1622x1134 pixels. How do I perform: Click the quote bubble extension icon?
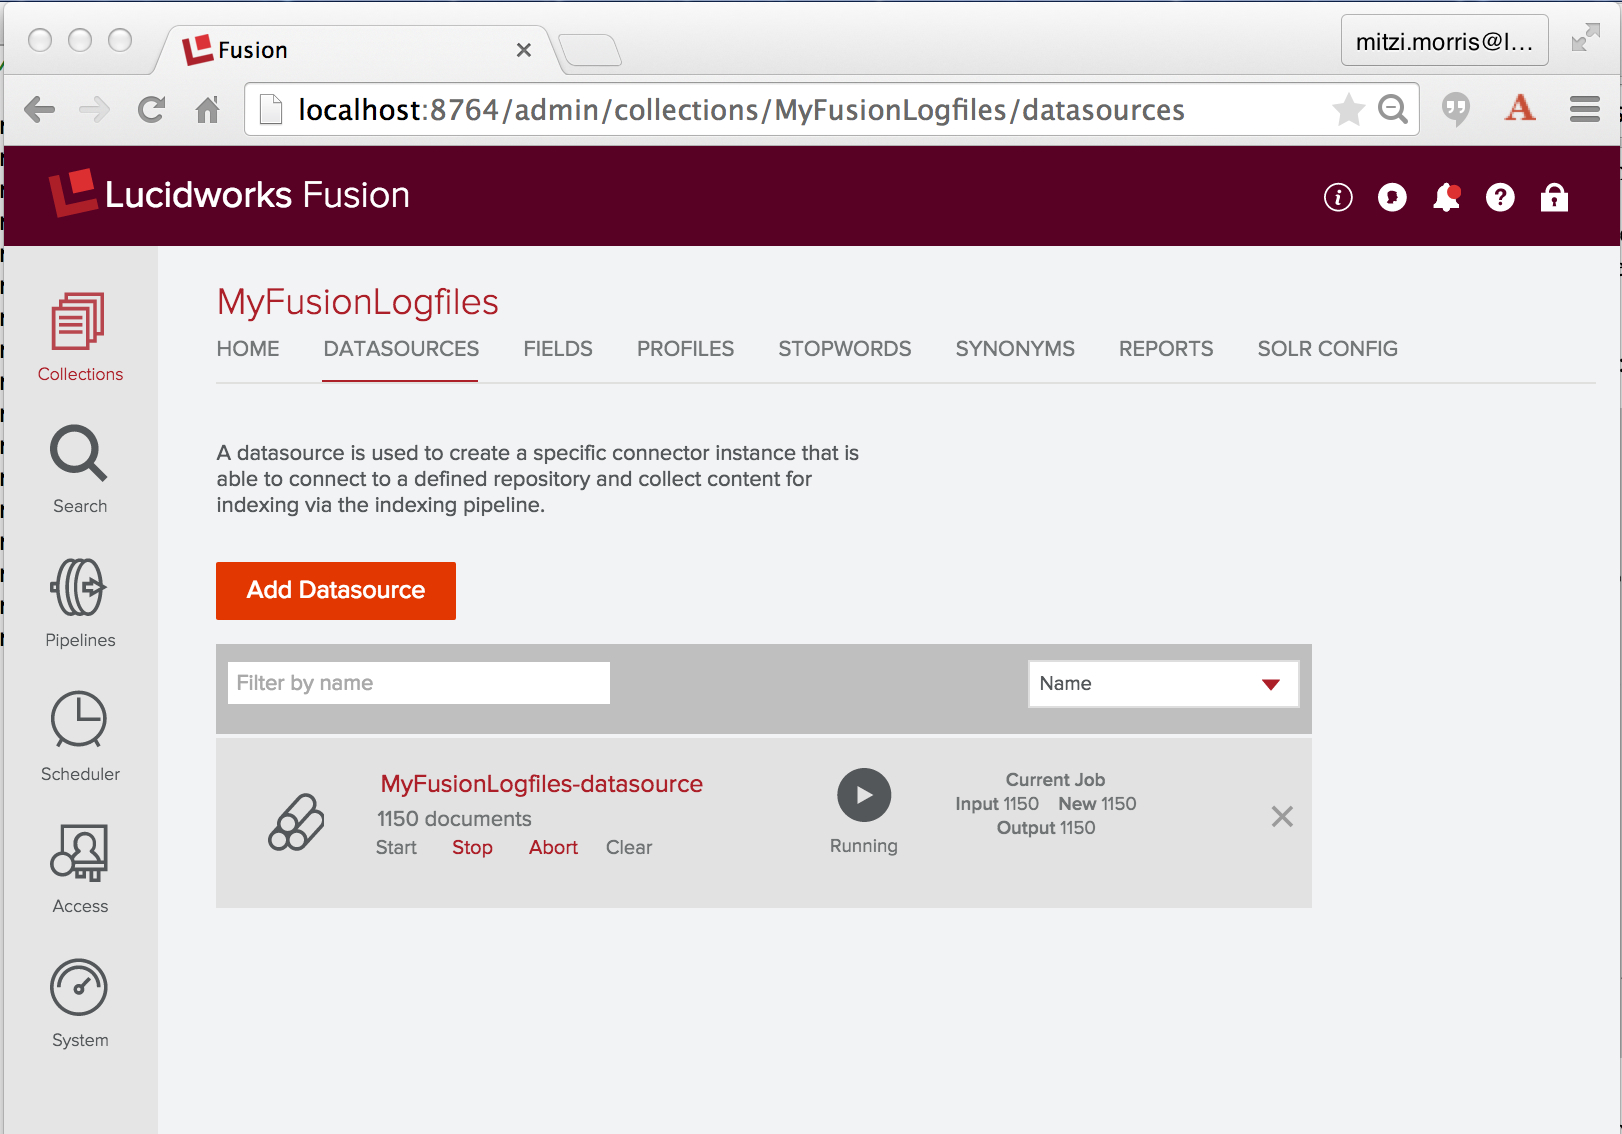click(1456, 109)
